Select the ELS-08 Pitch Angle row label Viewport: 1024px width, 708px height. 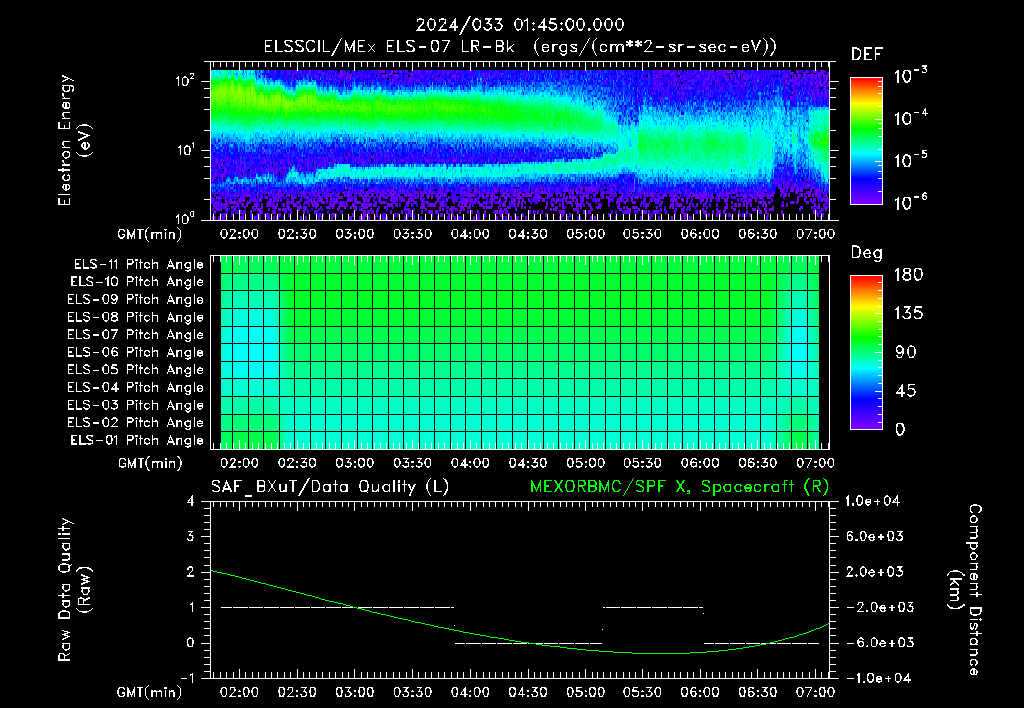point(135,317)
